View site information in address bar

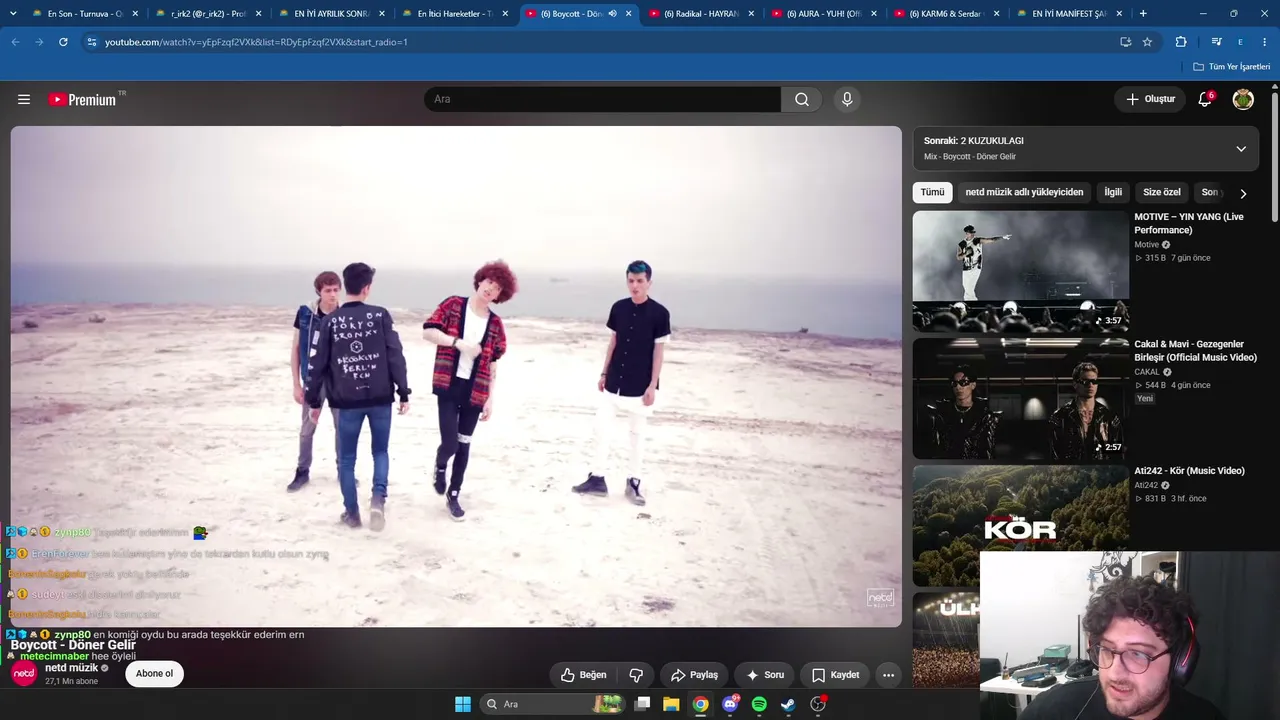point(91,42)
